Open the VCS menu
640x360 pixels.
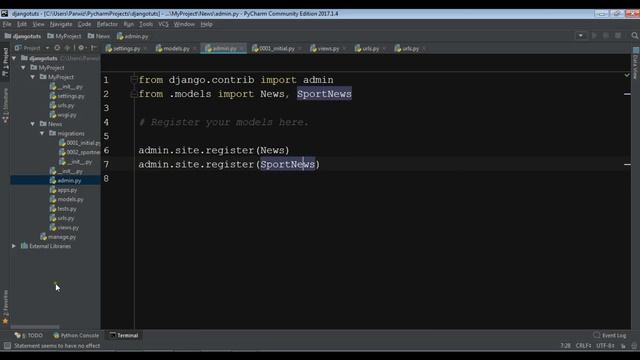[x=163, y=24]
